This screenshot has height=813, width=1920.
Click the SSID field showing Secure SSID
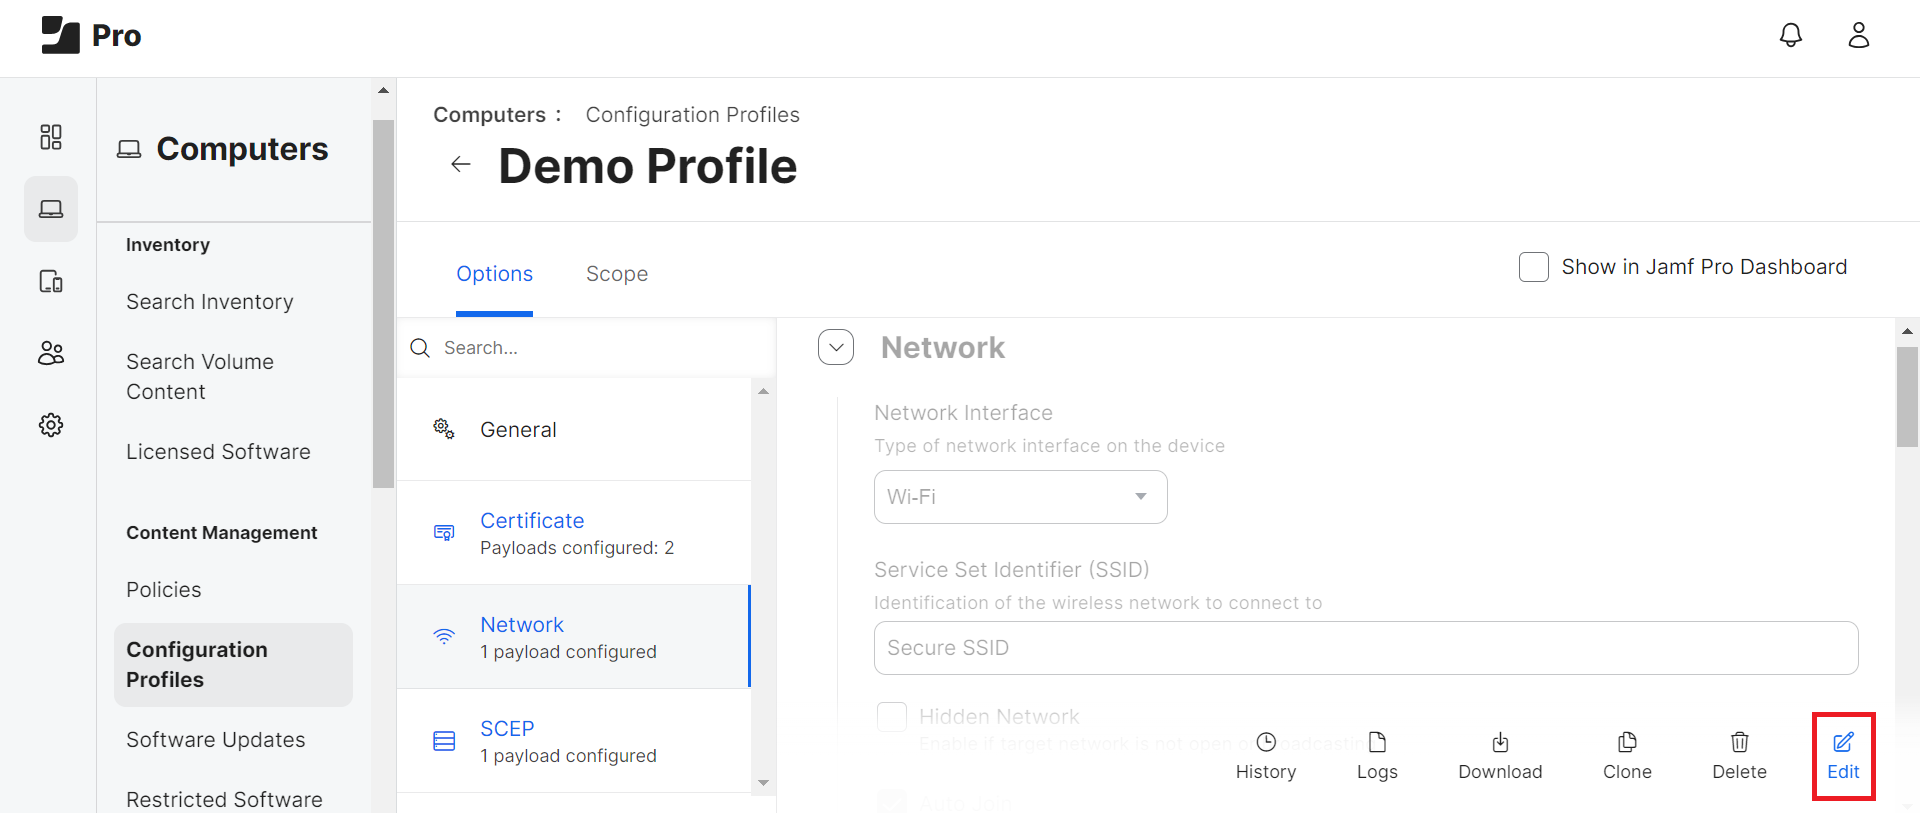pos(1366,648)
